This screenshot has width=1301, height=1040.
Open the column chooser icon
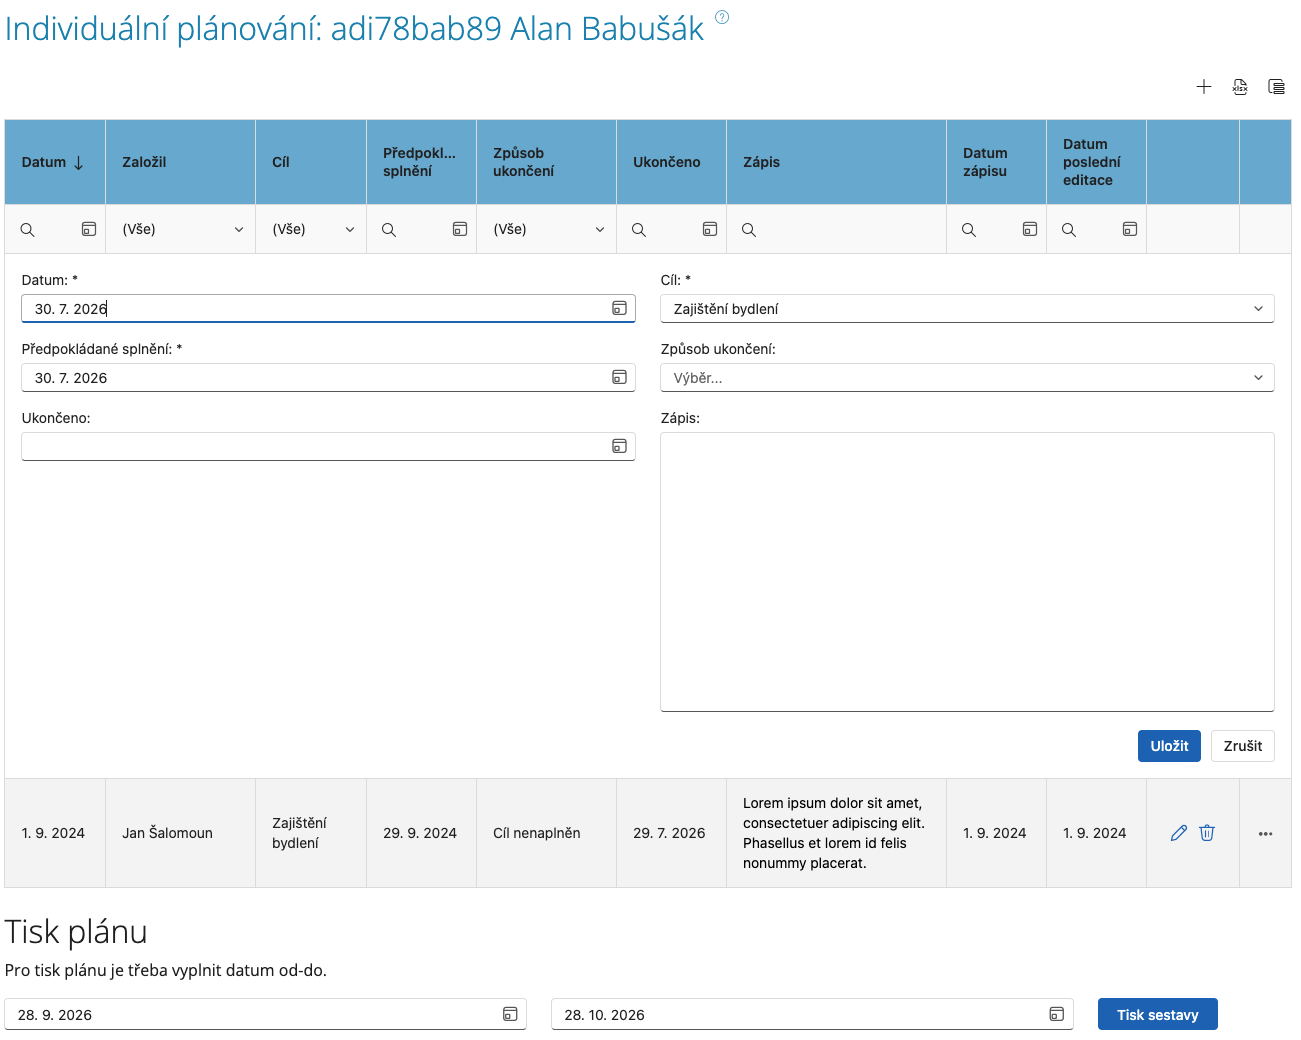(1276, 87)
